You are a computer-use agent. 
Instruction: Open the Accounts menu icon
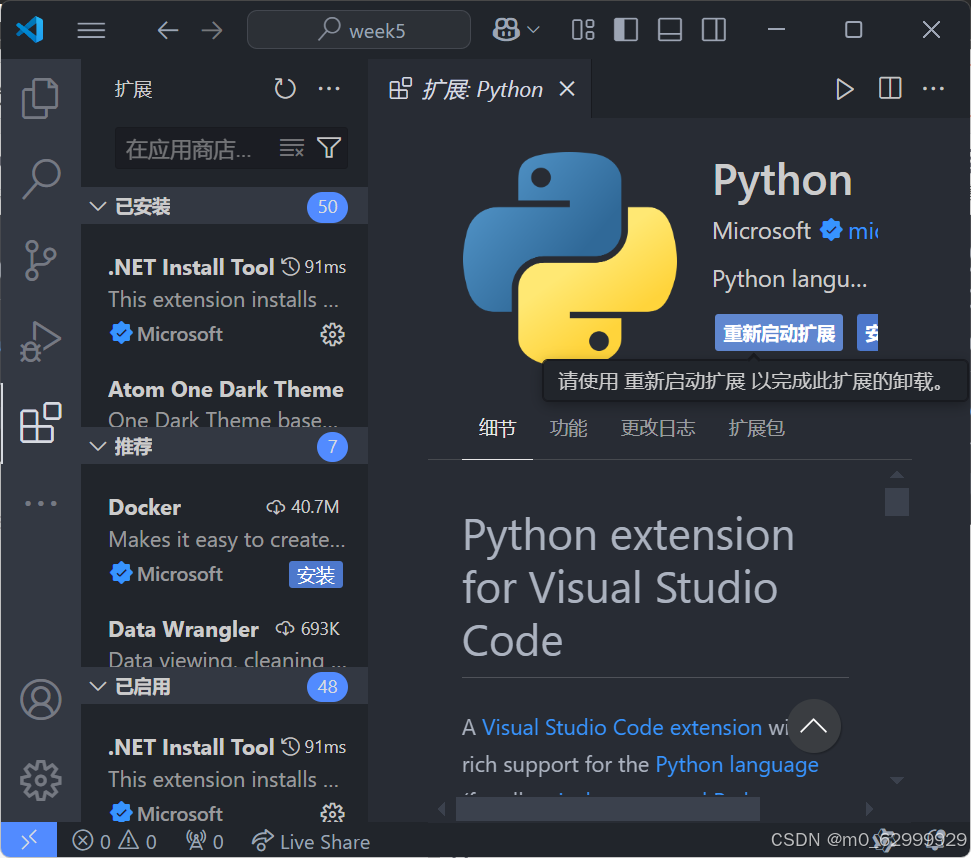40,700
